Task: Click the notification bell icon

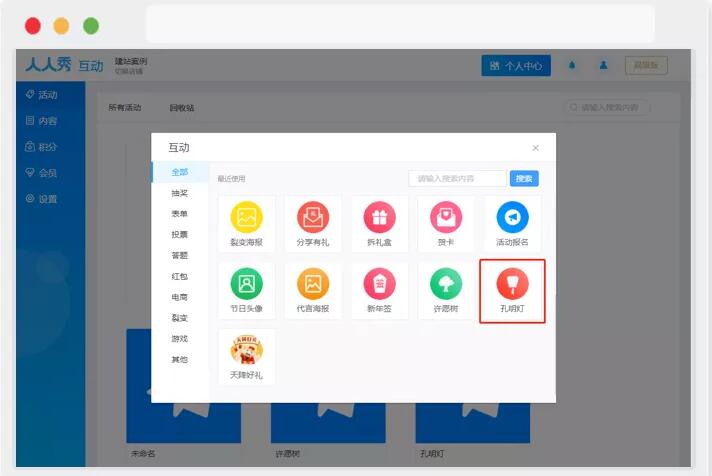Action: click(572, 65)
